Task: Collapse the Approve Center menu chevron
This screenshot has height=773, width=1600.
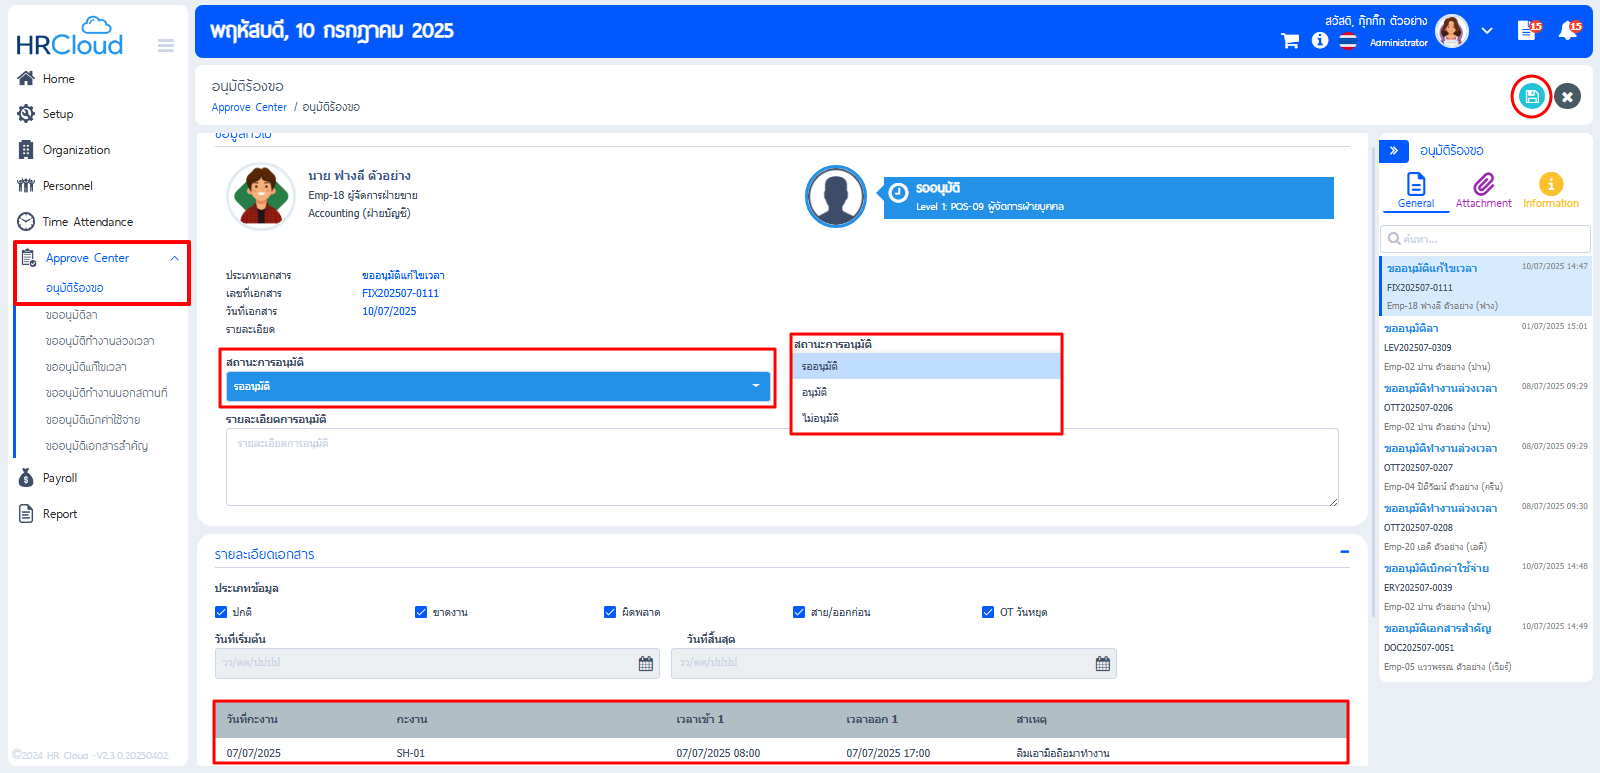Action: click(175, 258)
